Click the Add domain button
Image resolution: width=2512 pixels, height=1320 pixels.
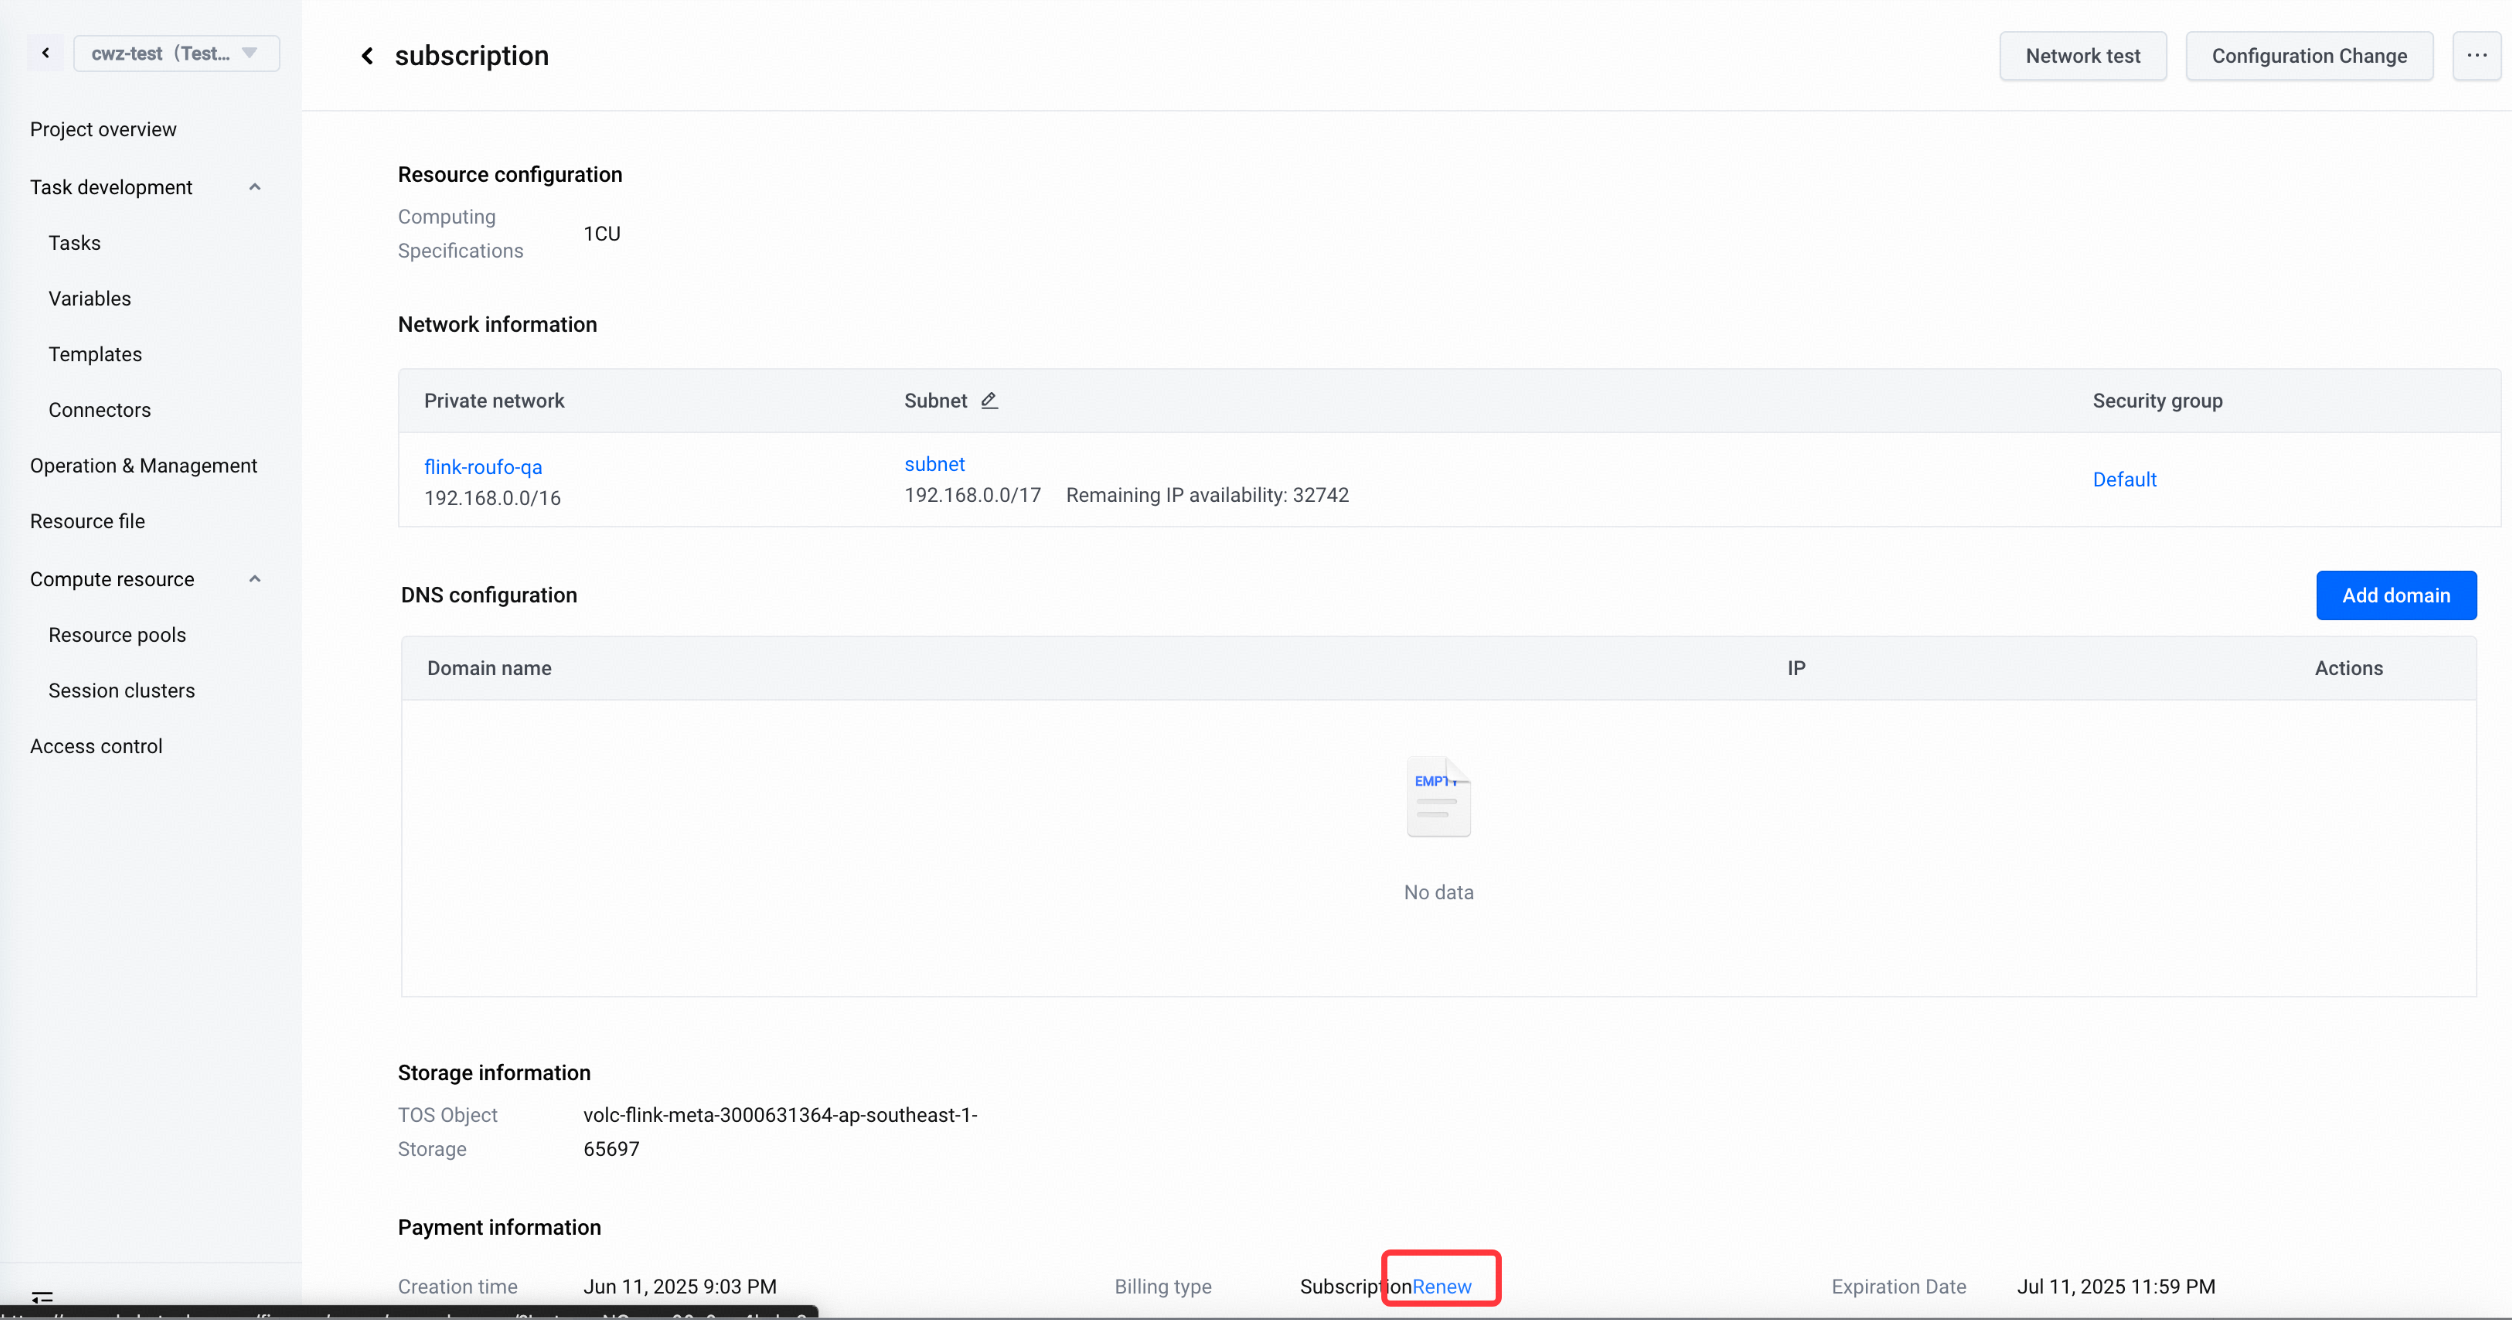[2396, 595]
